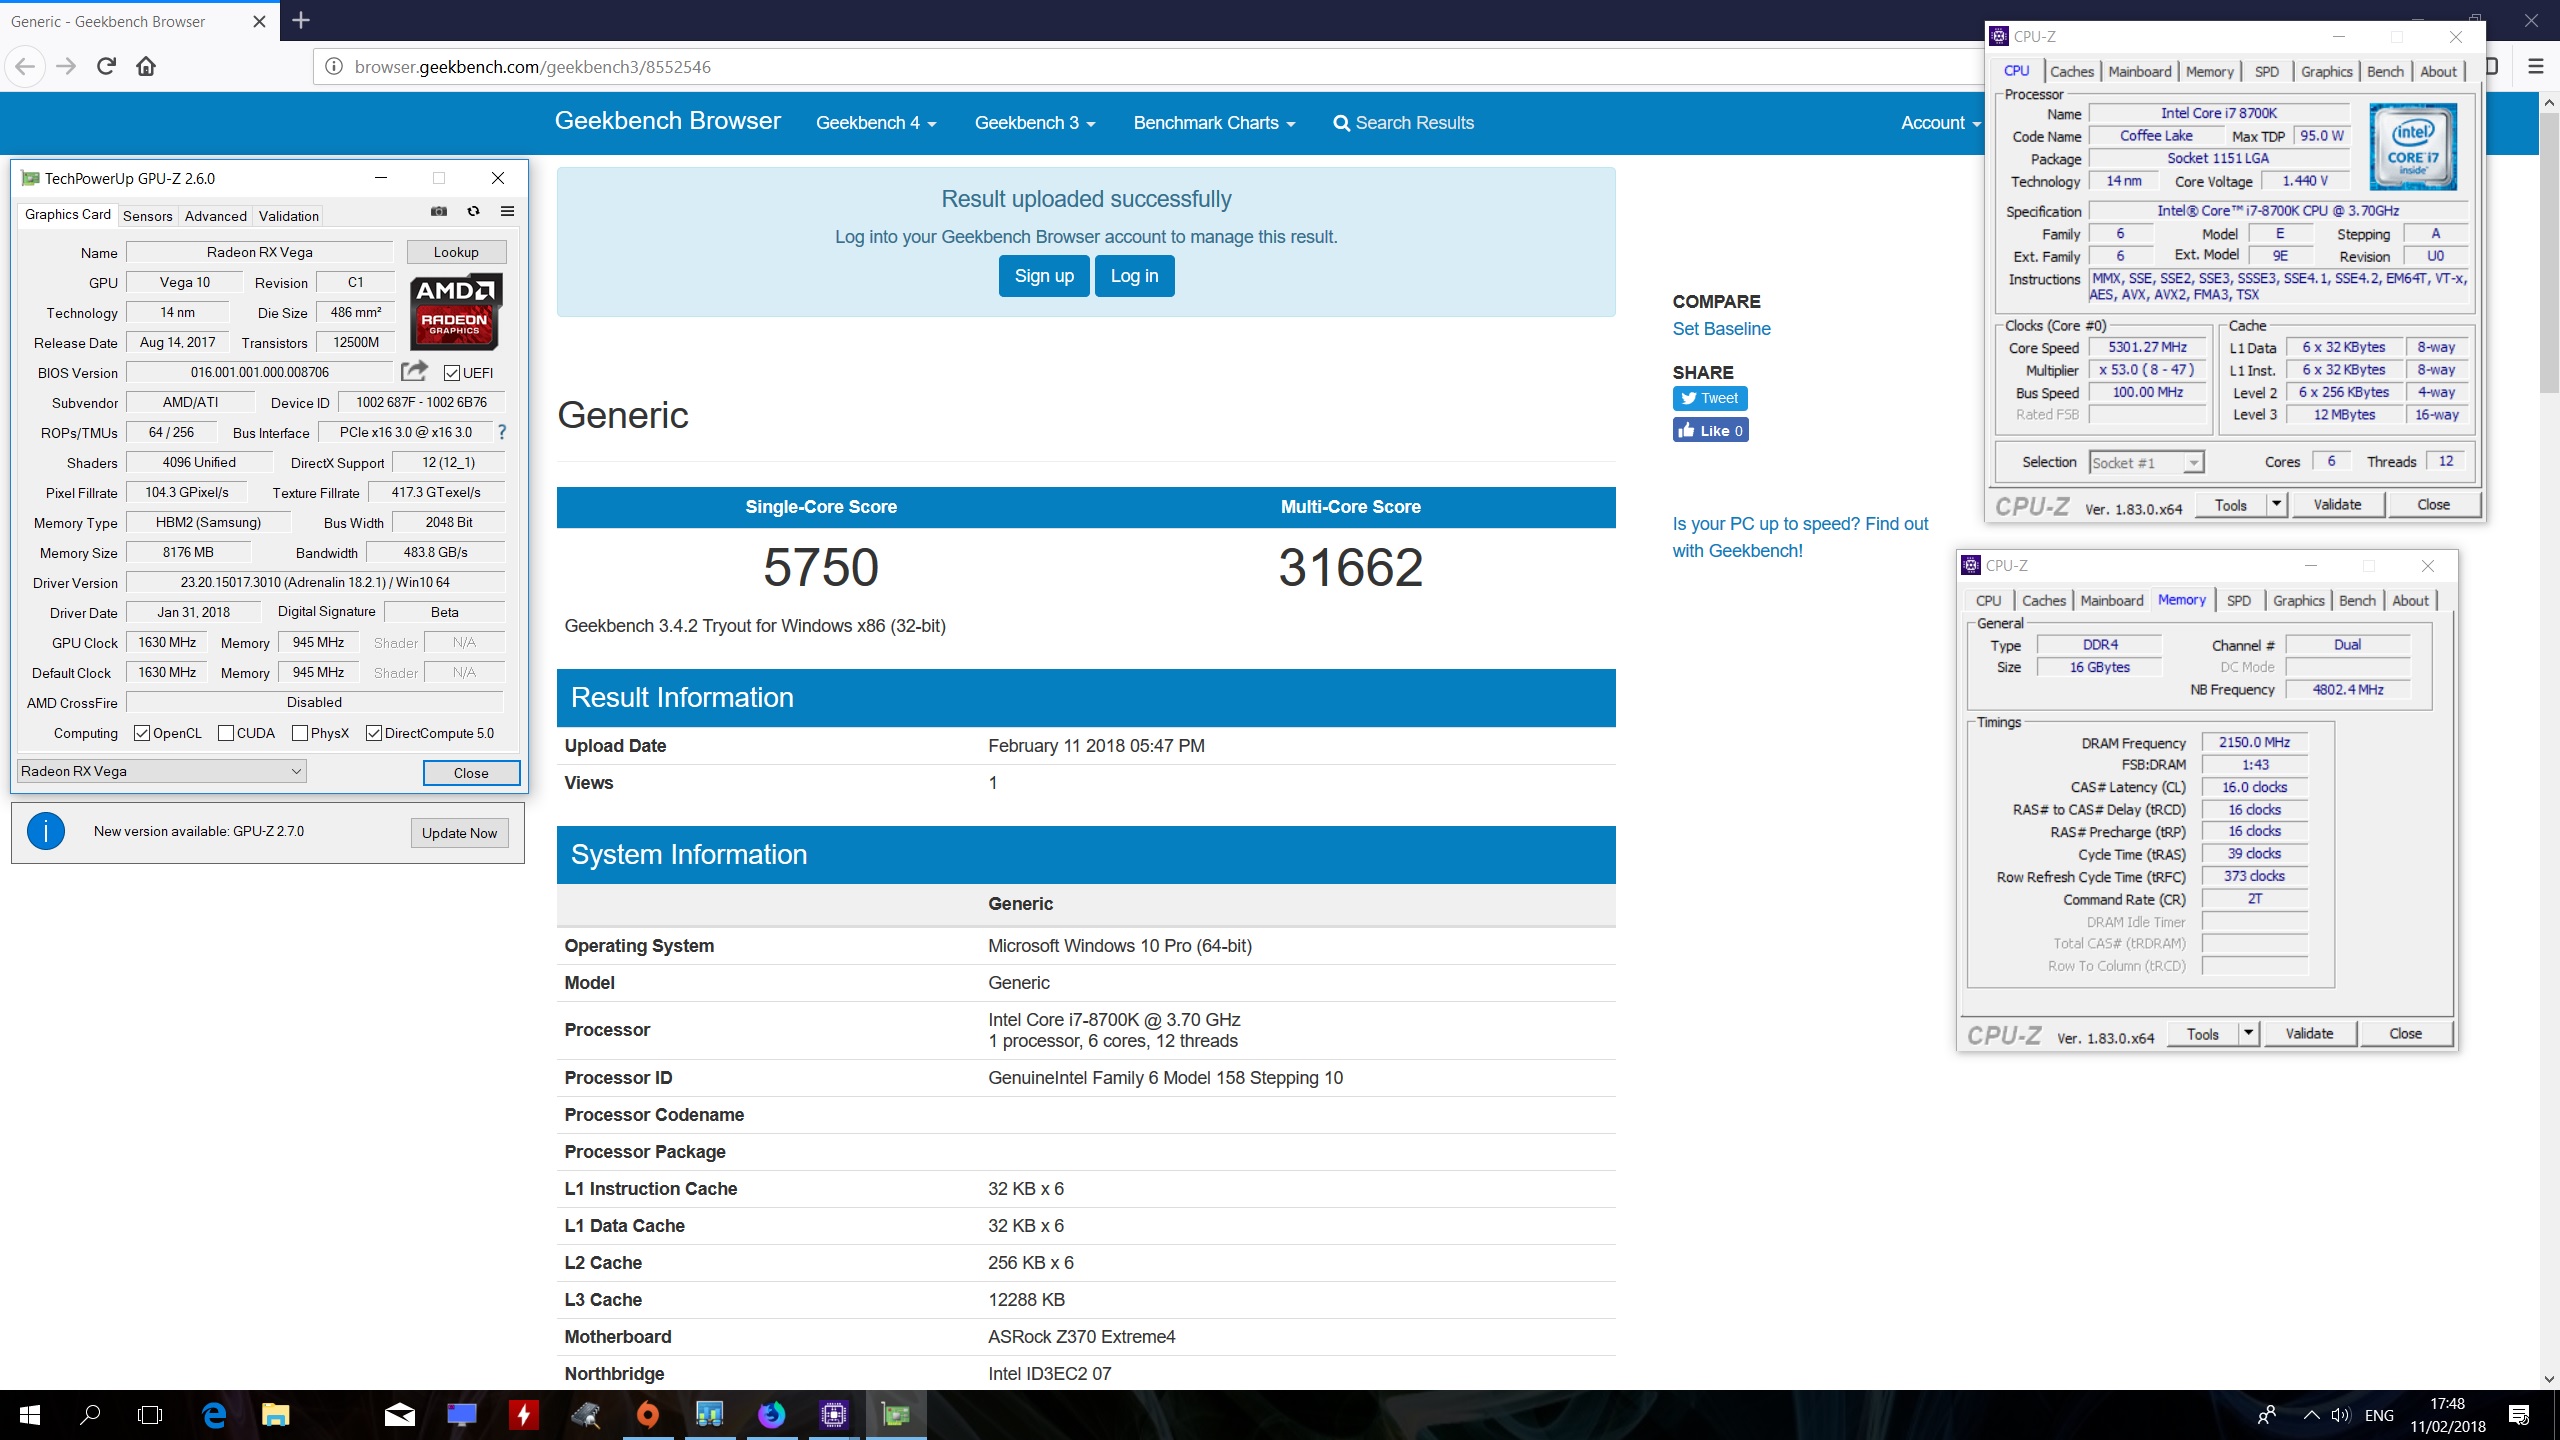The width and height of the screenshot is (2560, 1440).
Task: Click the site info icon in address bar
Action: tap(334, 67)
